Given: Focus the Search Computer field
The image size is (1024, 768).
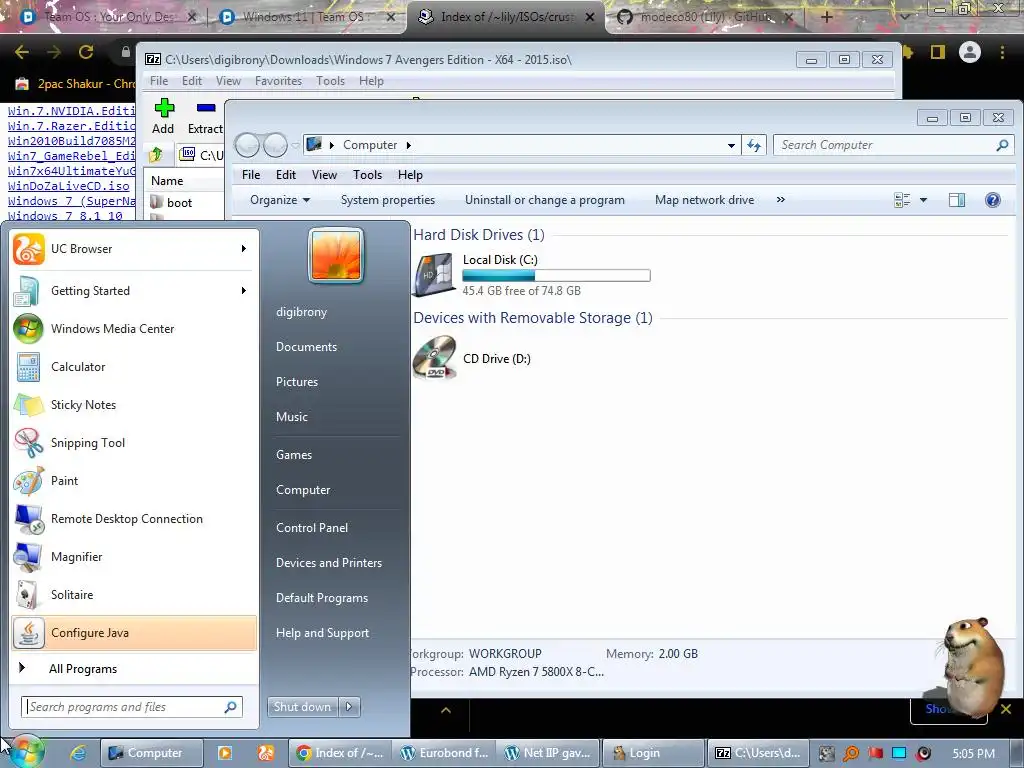Looking at the screenshot, I should (x=893, y=145).
